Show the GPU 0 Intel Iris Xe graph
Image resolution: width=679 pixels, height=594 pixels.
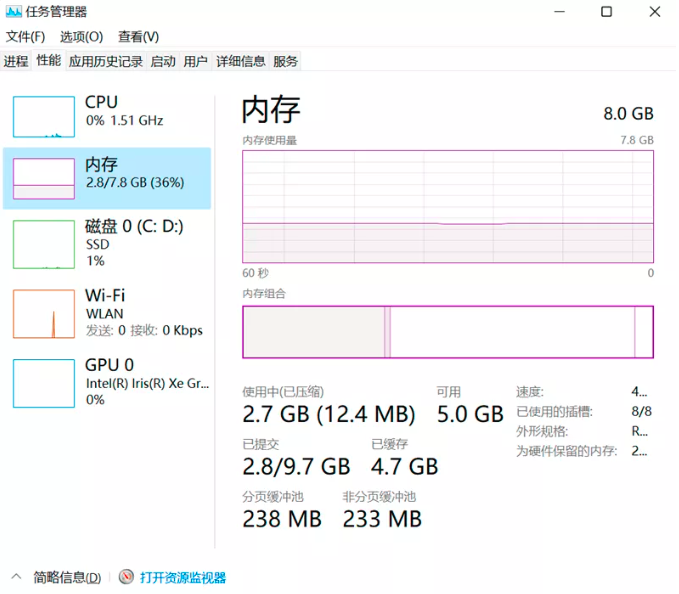tap(44, 382)
